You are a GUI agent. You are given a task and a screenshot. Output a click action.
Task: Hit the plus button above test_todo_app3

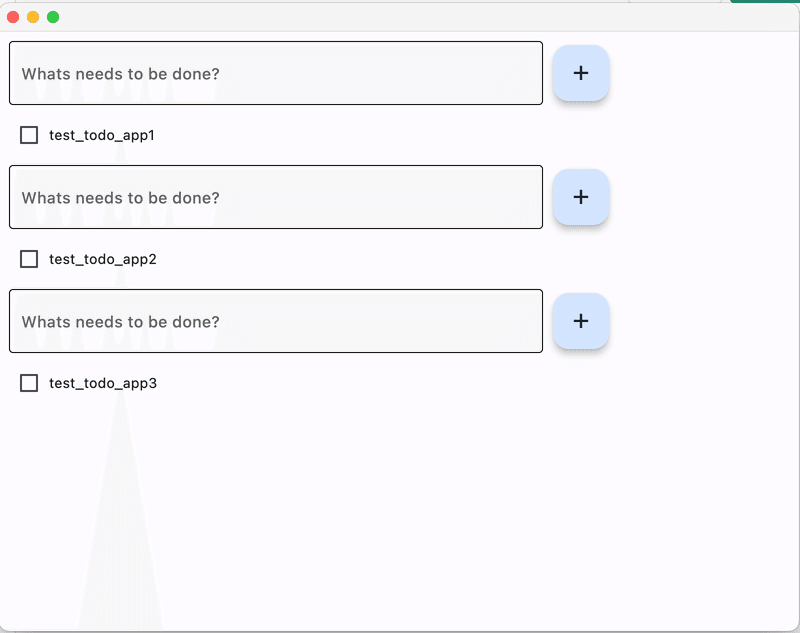581,321
